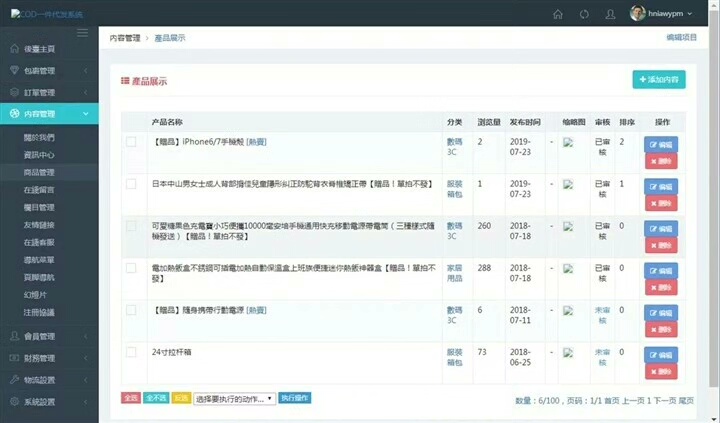
Task: Click the page vertical scrollbar
Action: click(x=714, y=200)
